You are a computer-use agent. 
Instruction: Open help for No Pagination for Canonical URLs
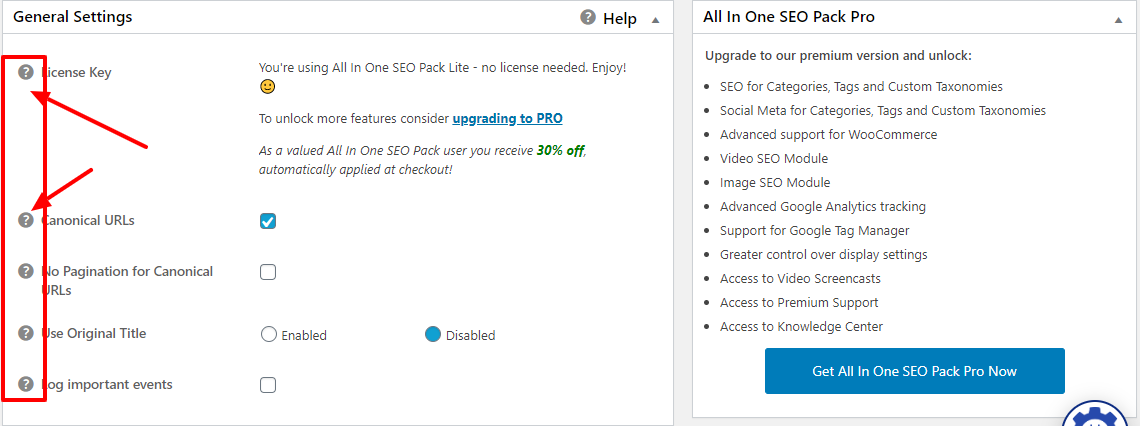(x=26, y=271)
